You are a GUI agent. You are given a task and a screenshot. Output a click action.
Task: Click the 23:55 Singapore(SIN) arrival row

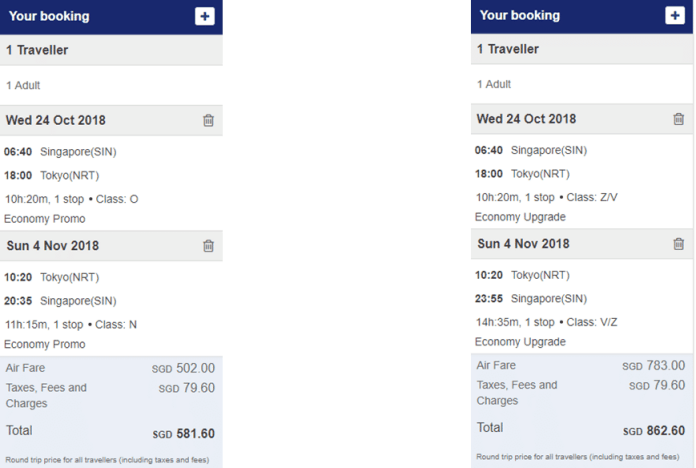coord(531,298)
